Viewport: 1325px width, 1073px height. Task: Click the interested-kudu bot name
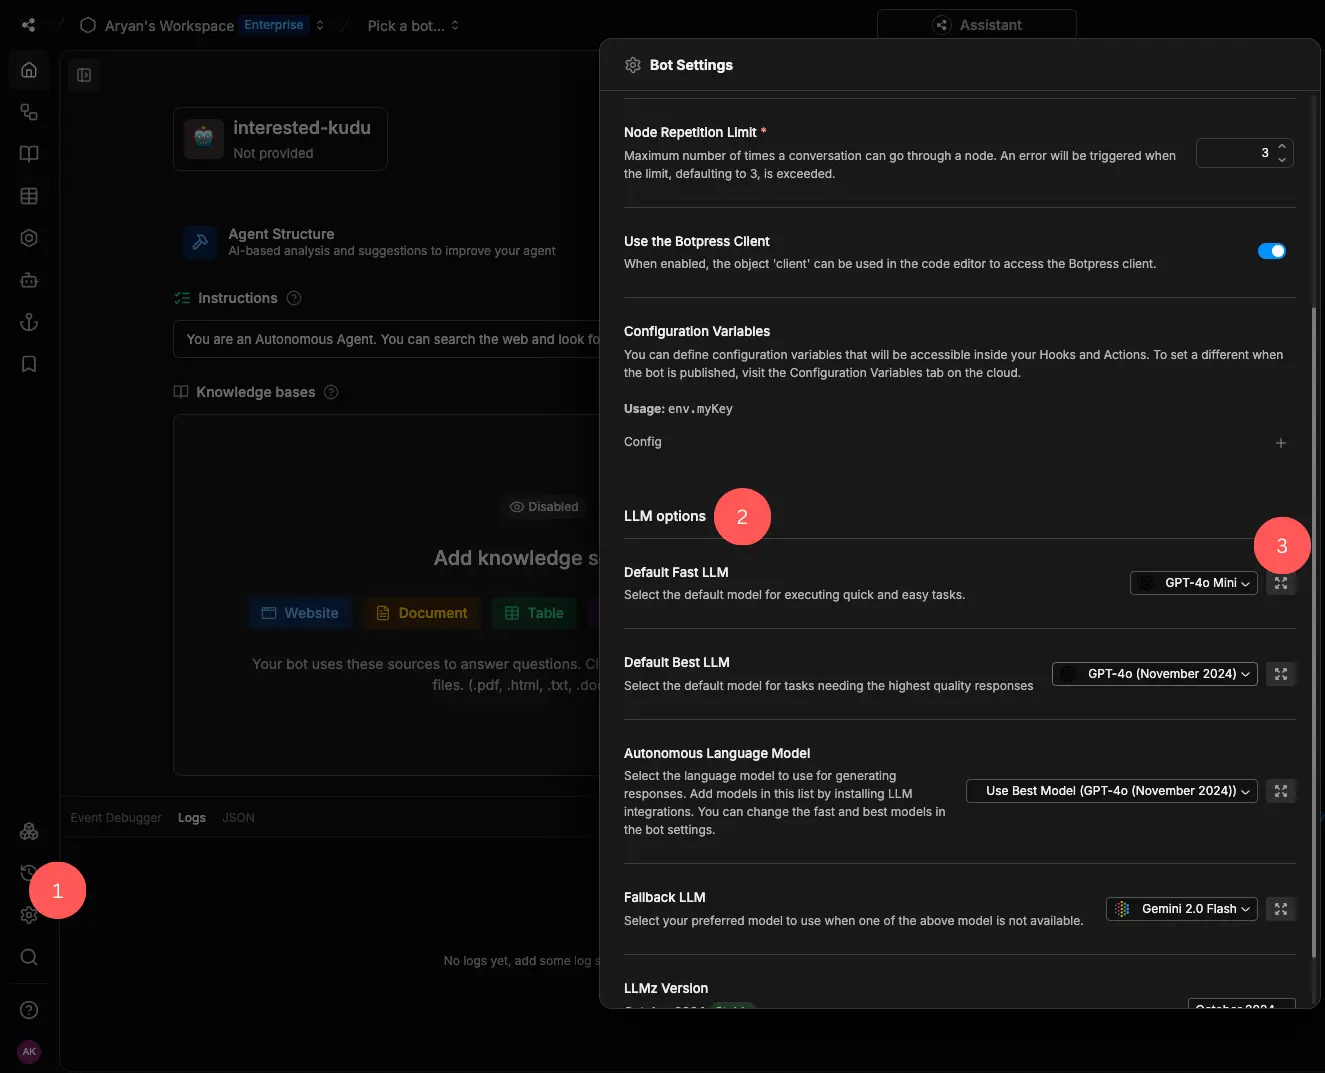[x=302, y=128]
